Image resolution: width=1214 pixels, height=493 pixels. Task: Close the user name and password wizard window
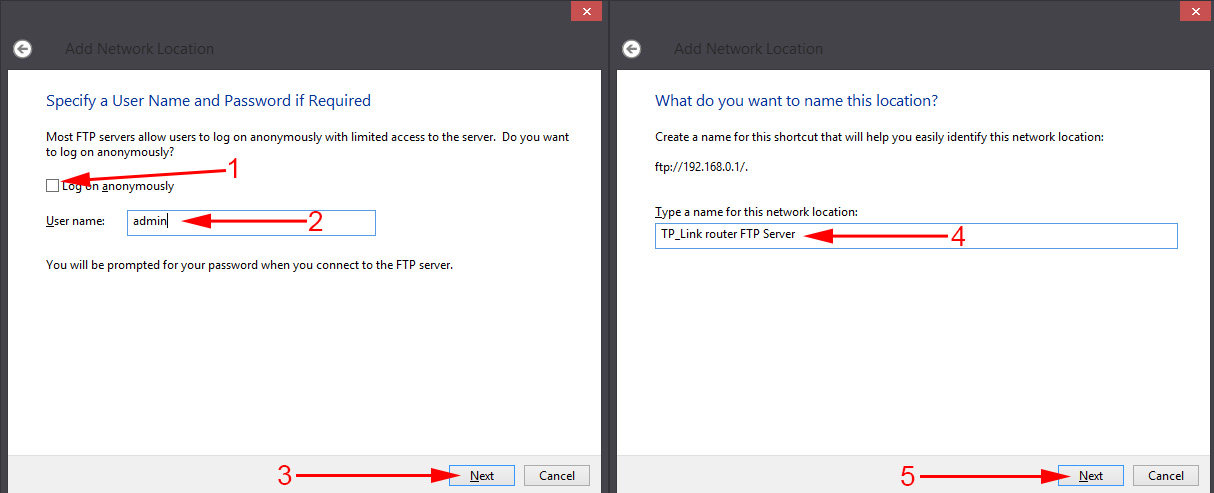585,11
